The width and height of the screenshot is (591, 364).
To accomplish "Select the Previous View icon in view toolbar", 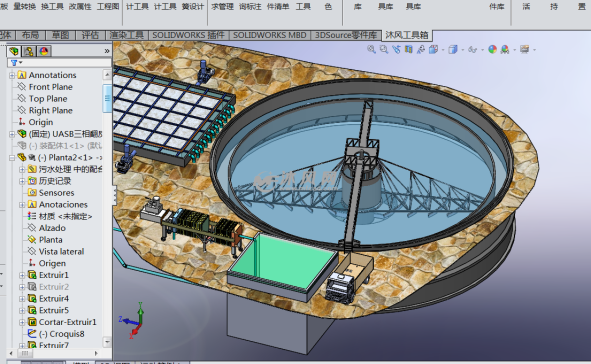I will click(x=396, y=49).
